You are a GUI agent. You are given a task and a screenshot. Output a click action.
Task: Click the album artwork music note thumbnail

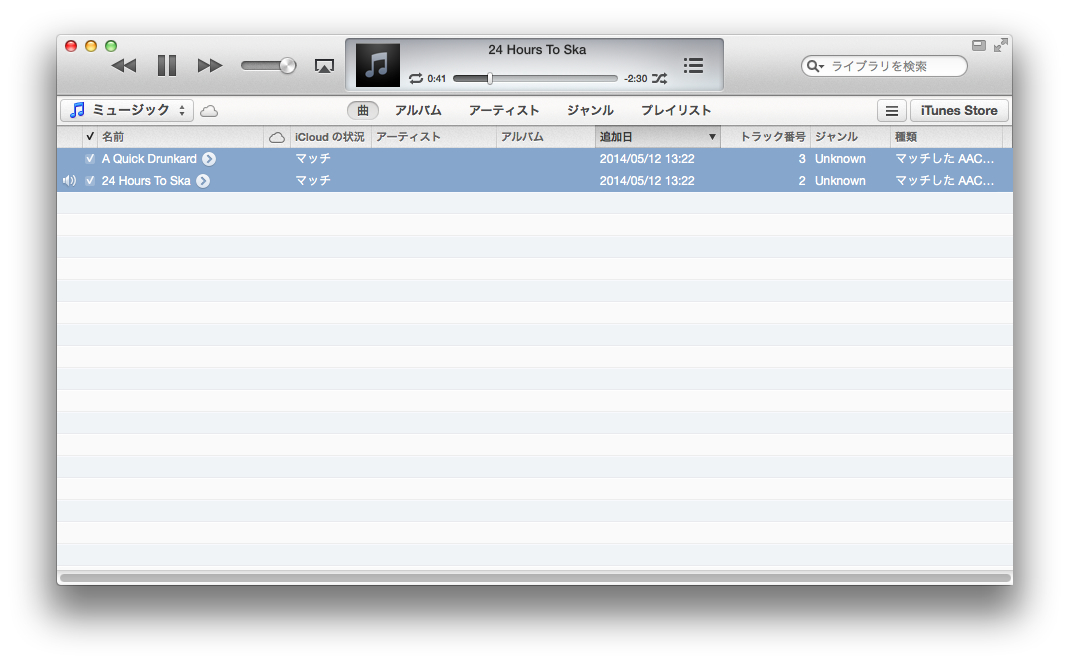(x=378, y=65)
